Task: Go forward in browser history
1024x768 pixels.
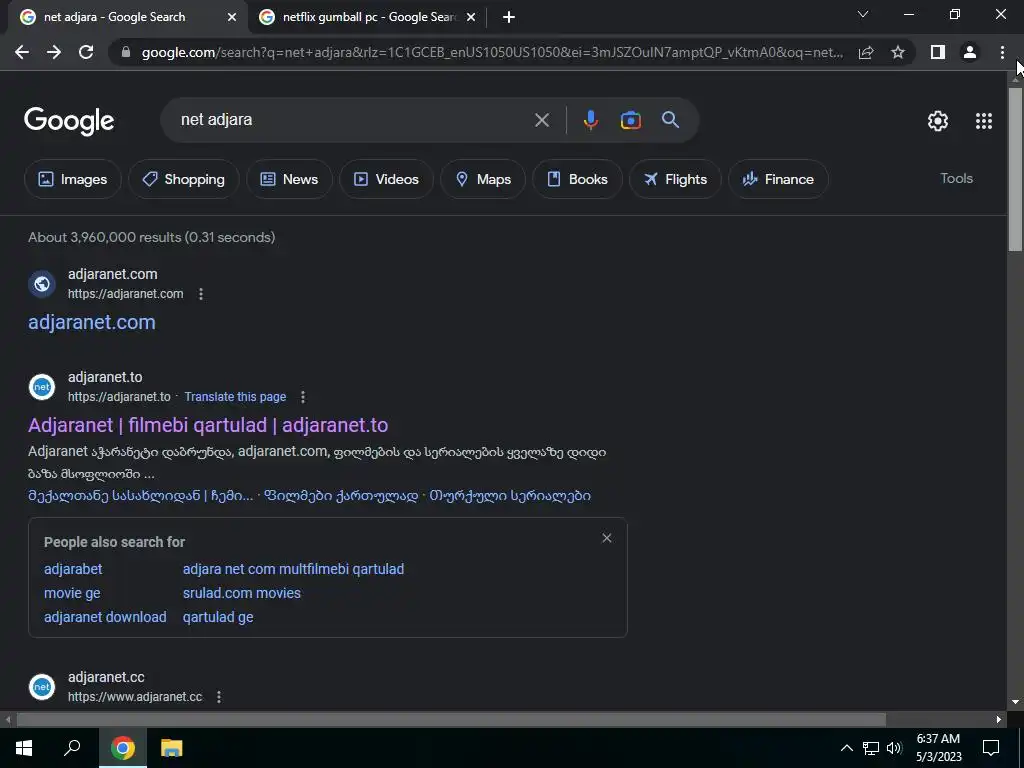Action: pyautogui.click(x=54, y=52)
